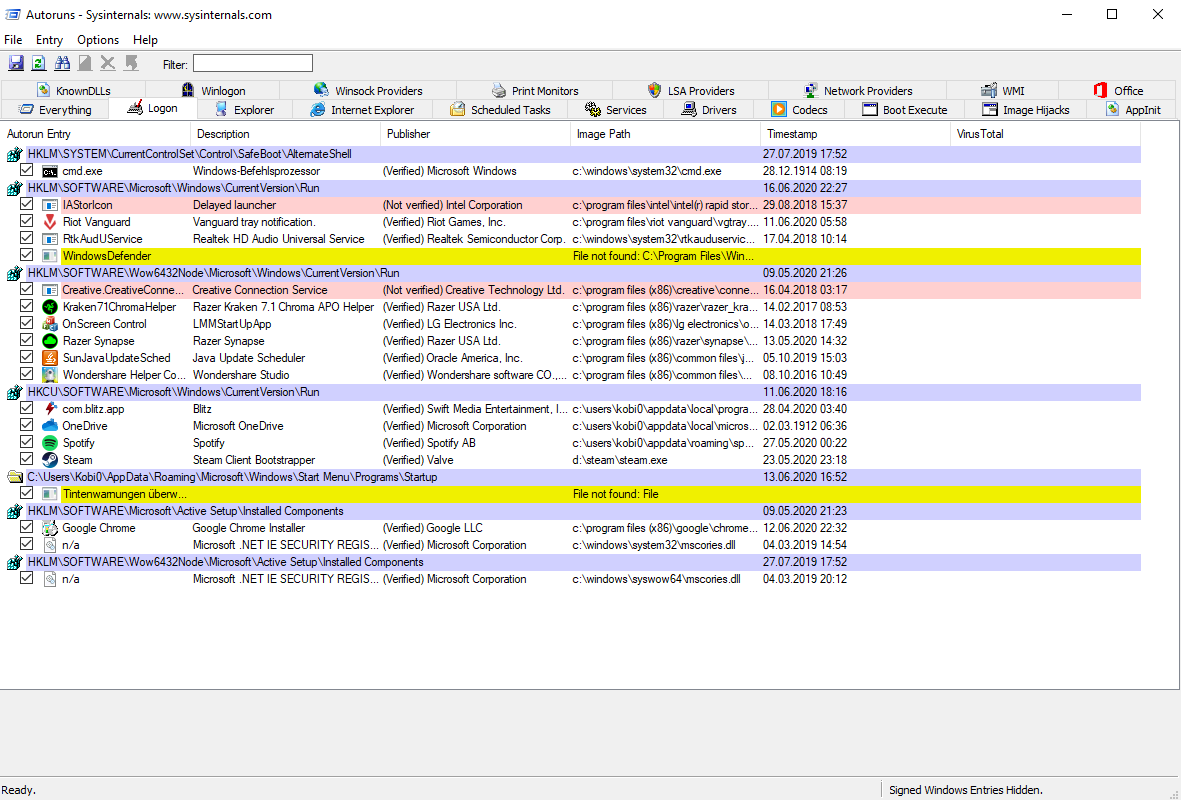Switch to the Office tab
This screenshot has height=800, width=1181.
(1118, 90)
